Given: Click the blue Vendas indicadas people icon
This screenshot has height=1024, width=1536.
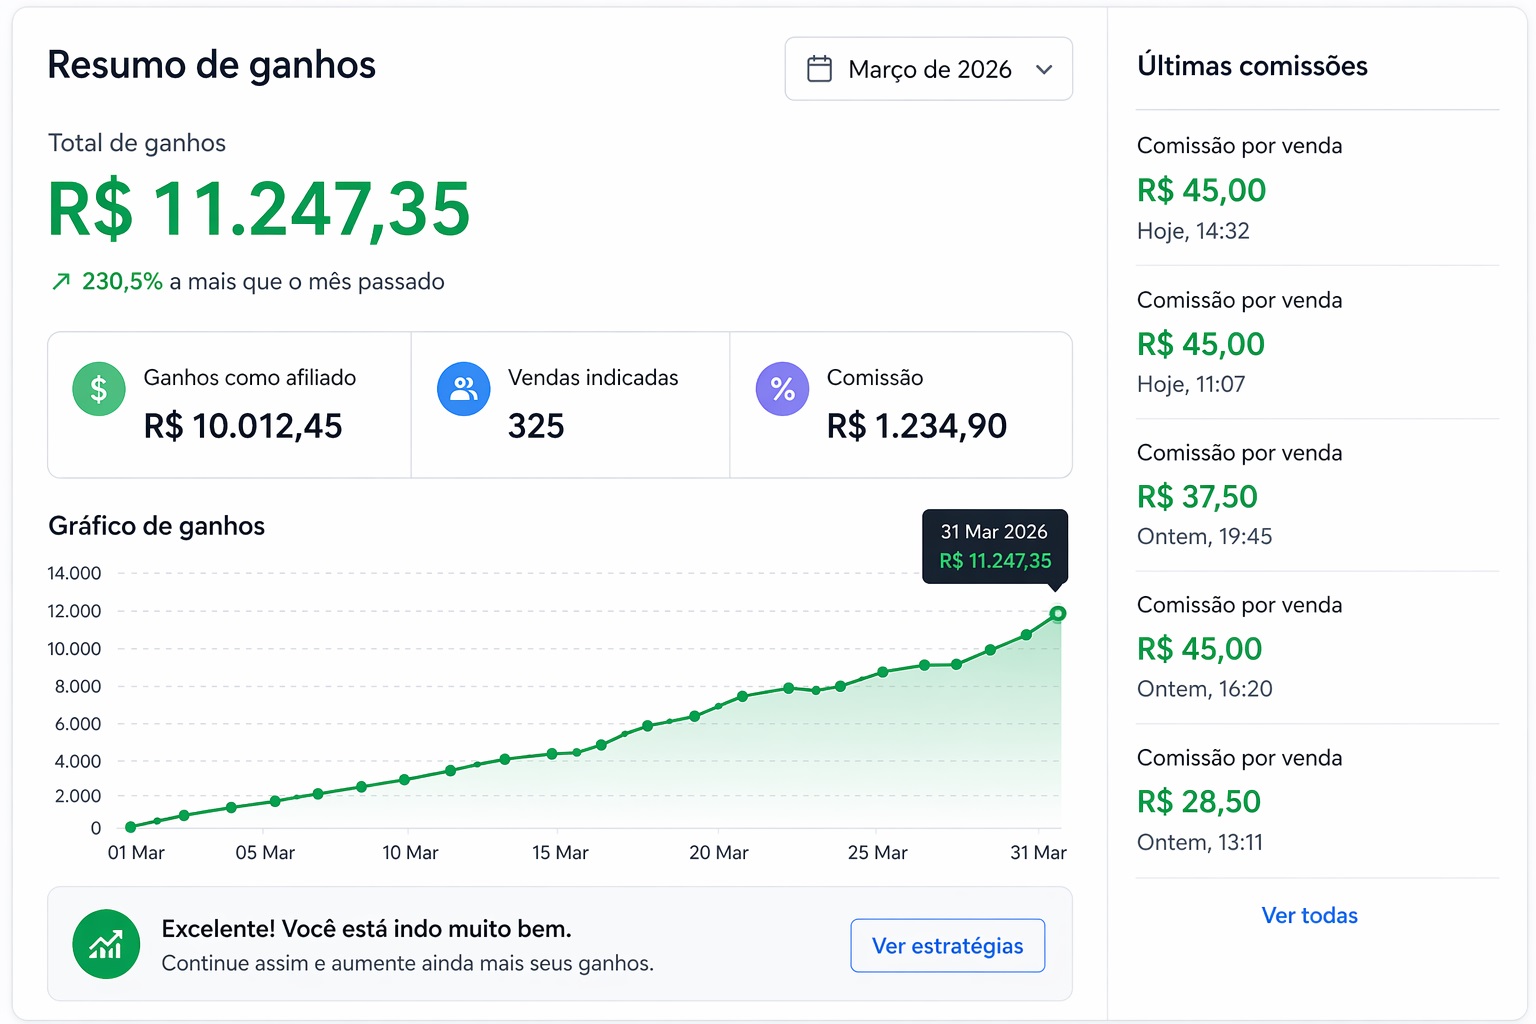Looking at the screenshot, I should (464, 389).
